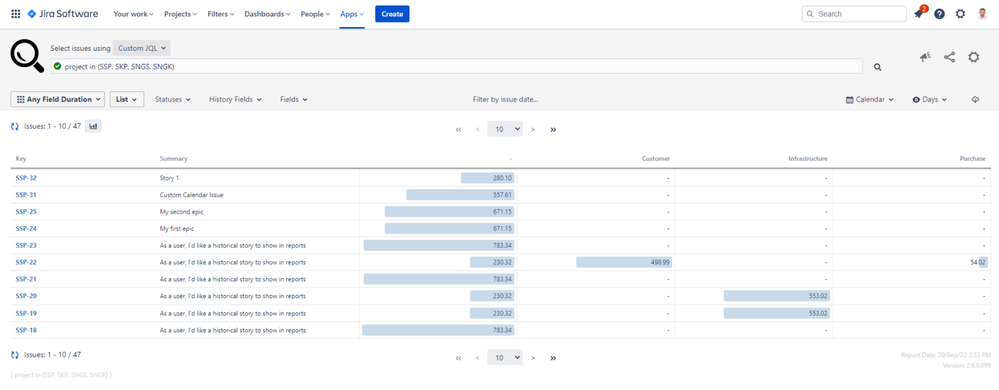Go to last page in top pager
Viewport: 999px width, 390px height.
(x=553, y=129)
